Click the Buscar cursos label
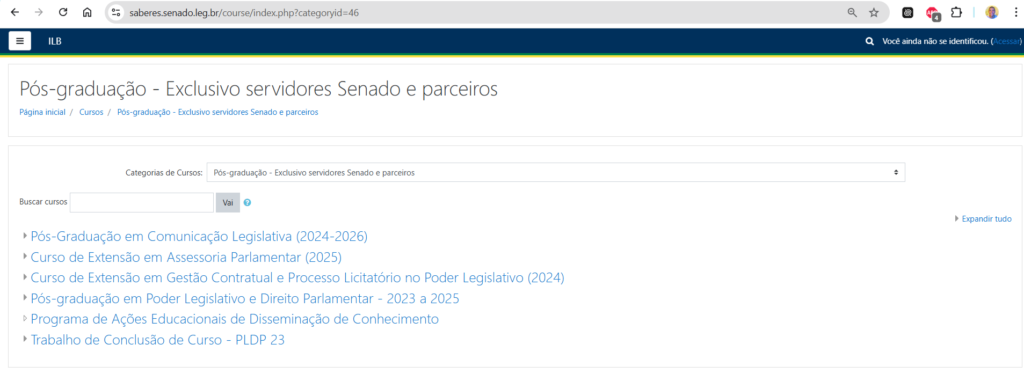 pos(43,202)
